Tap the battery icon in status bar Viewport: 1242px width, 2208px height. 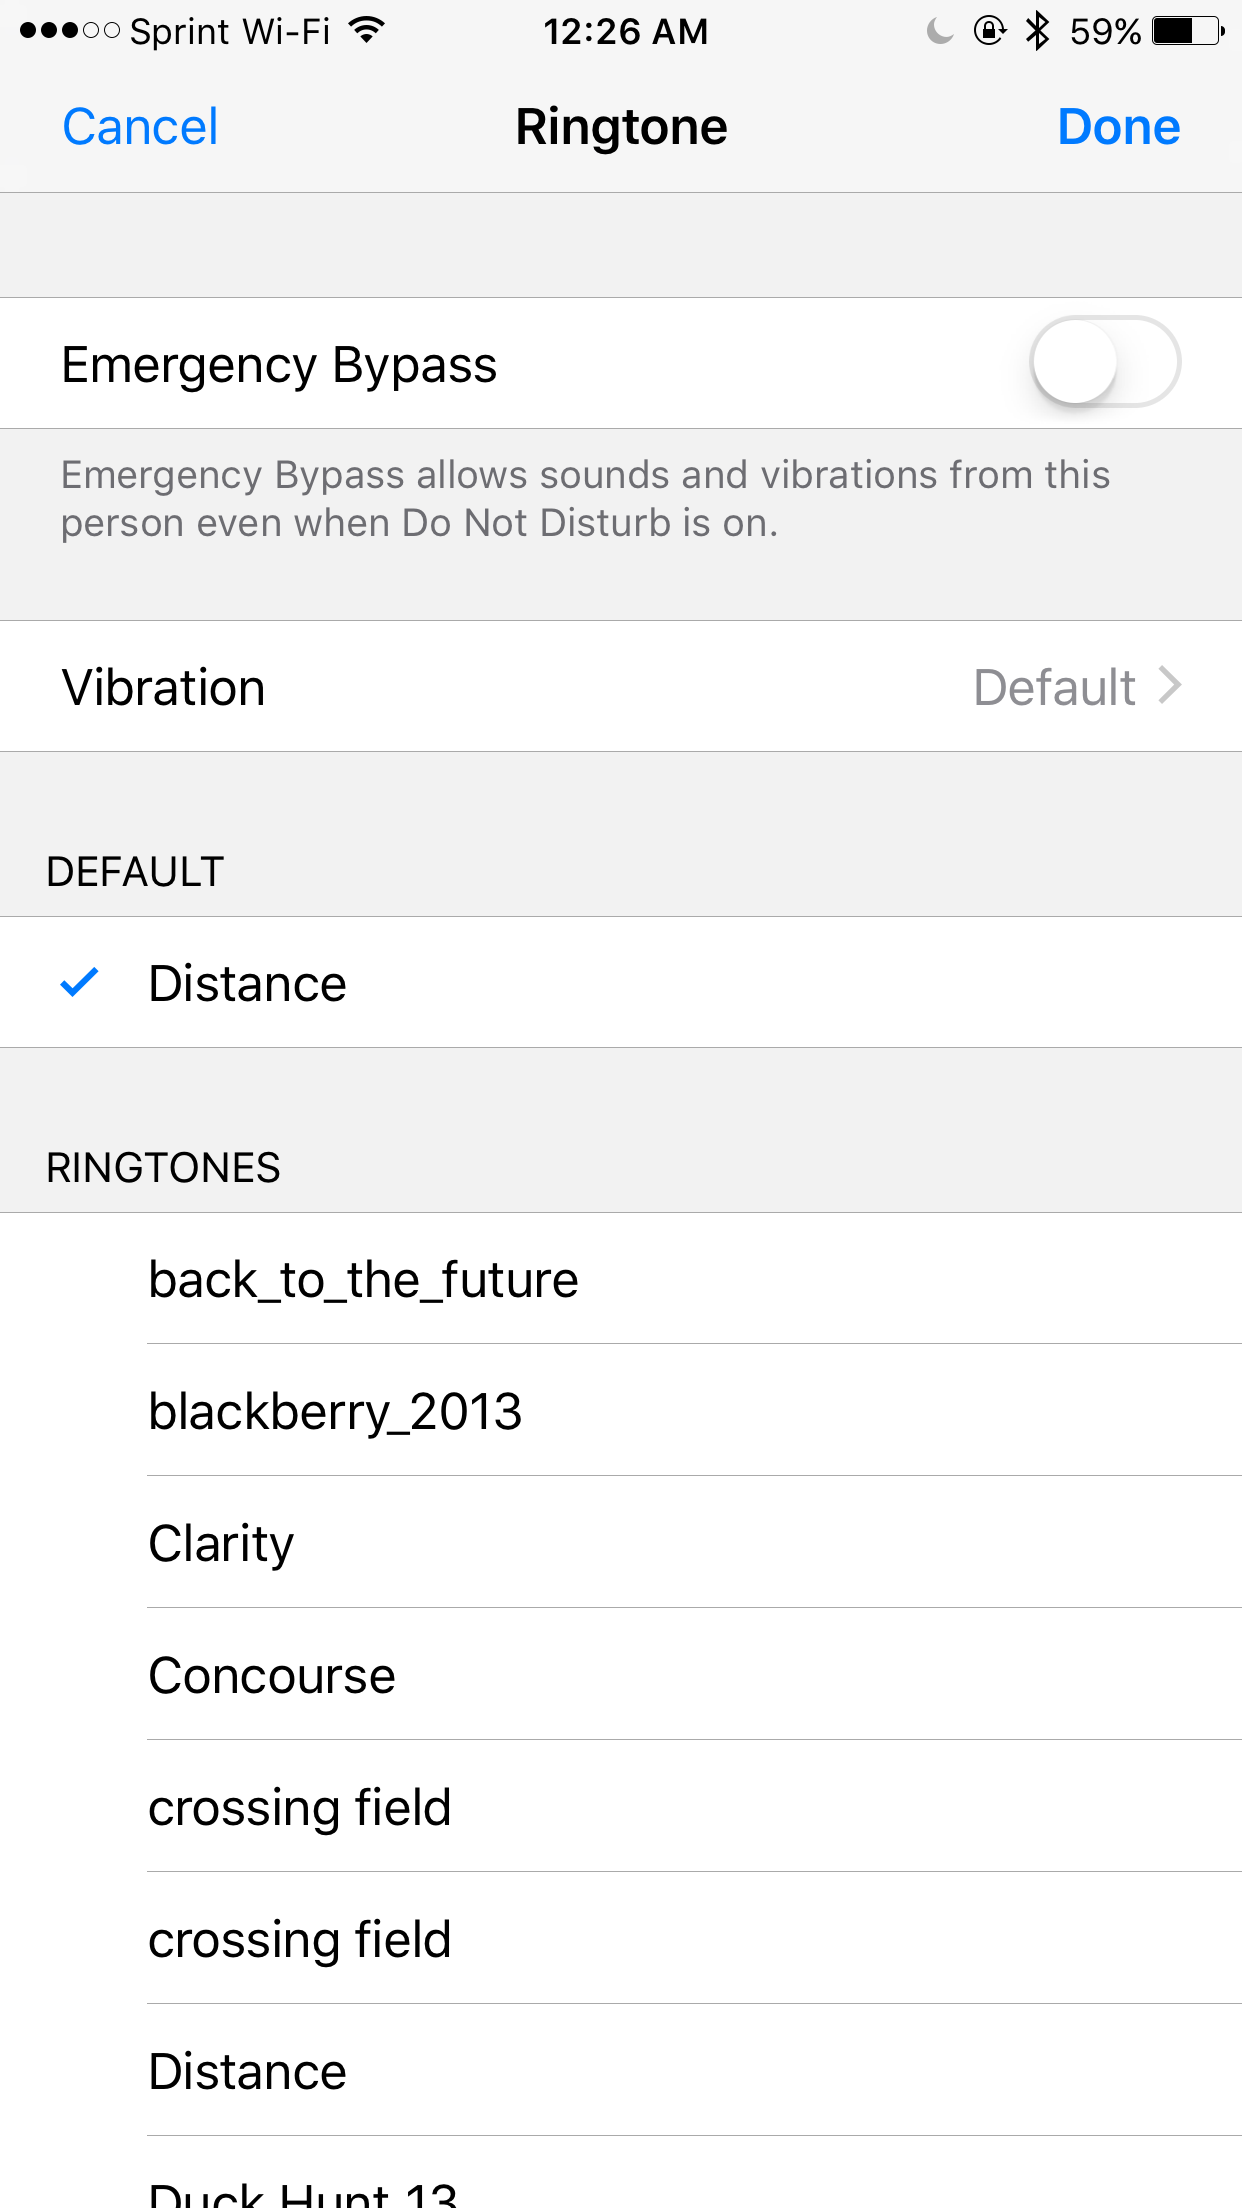click(1188, 31)
